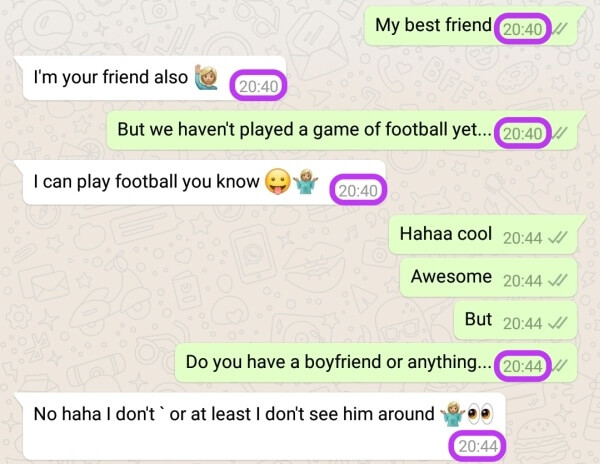Click shrugging emoji after 'you know'
600x464 pixels.
(x=305, y=181)
